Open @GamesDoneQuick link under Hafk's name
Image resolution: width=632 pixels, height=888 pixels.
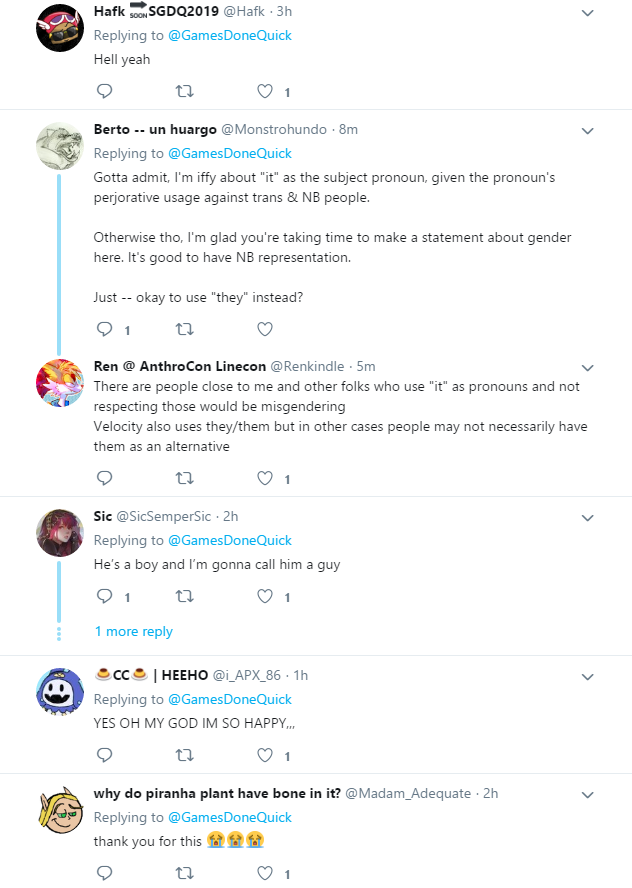(x=230, y=36)
